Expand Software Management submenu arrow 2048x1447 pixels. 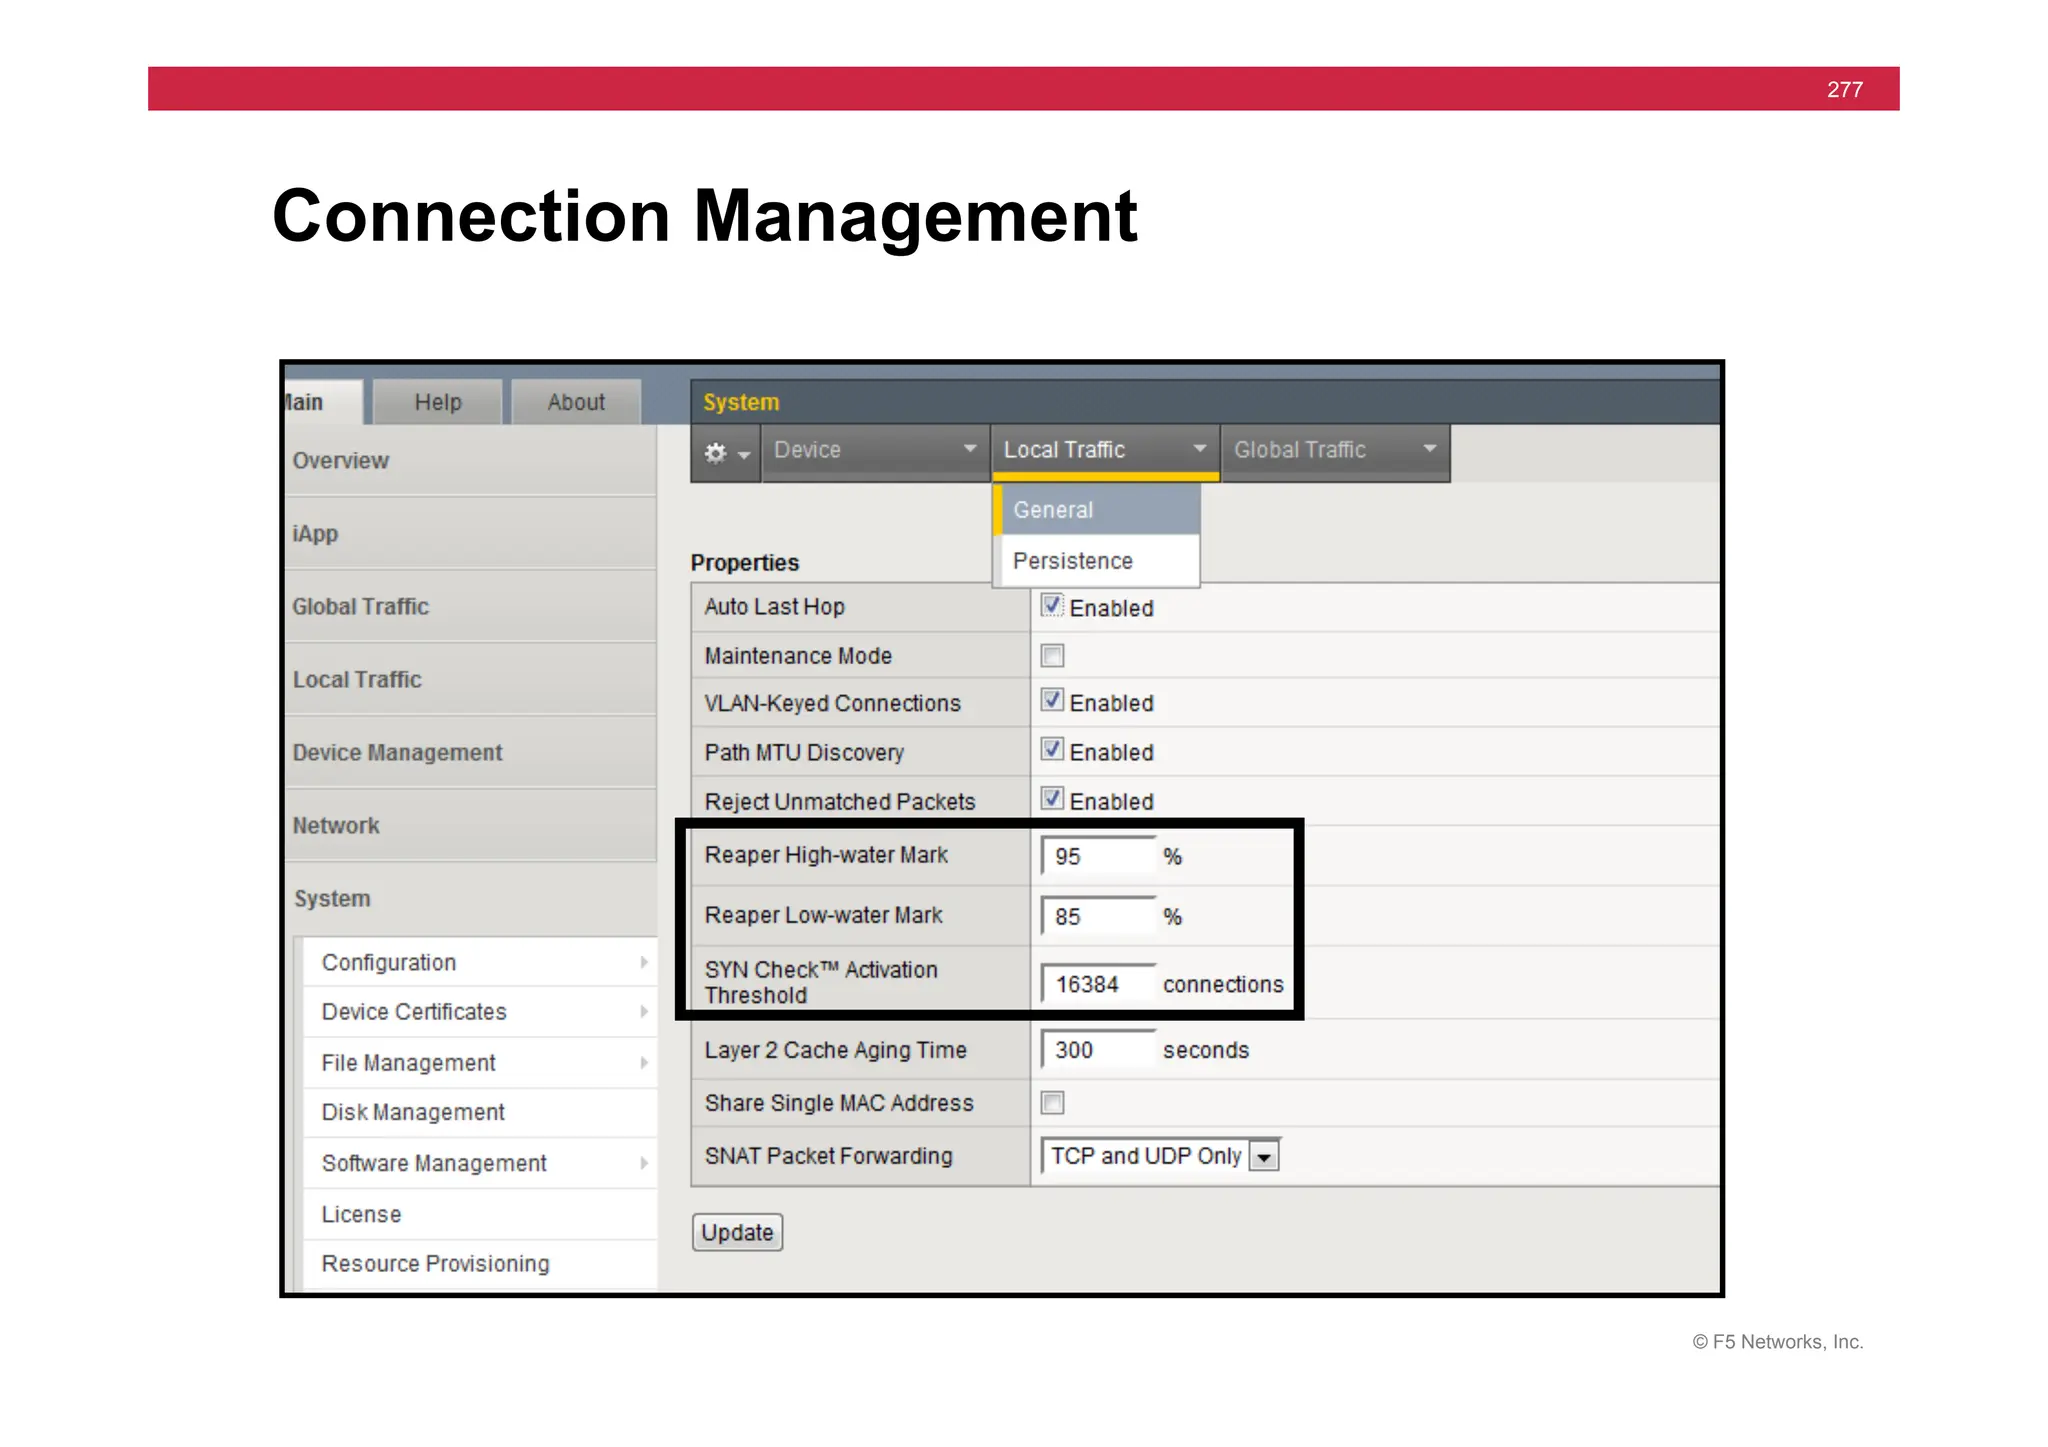pos(644,1163)
